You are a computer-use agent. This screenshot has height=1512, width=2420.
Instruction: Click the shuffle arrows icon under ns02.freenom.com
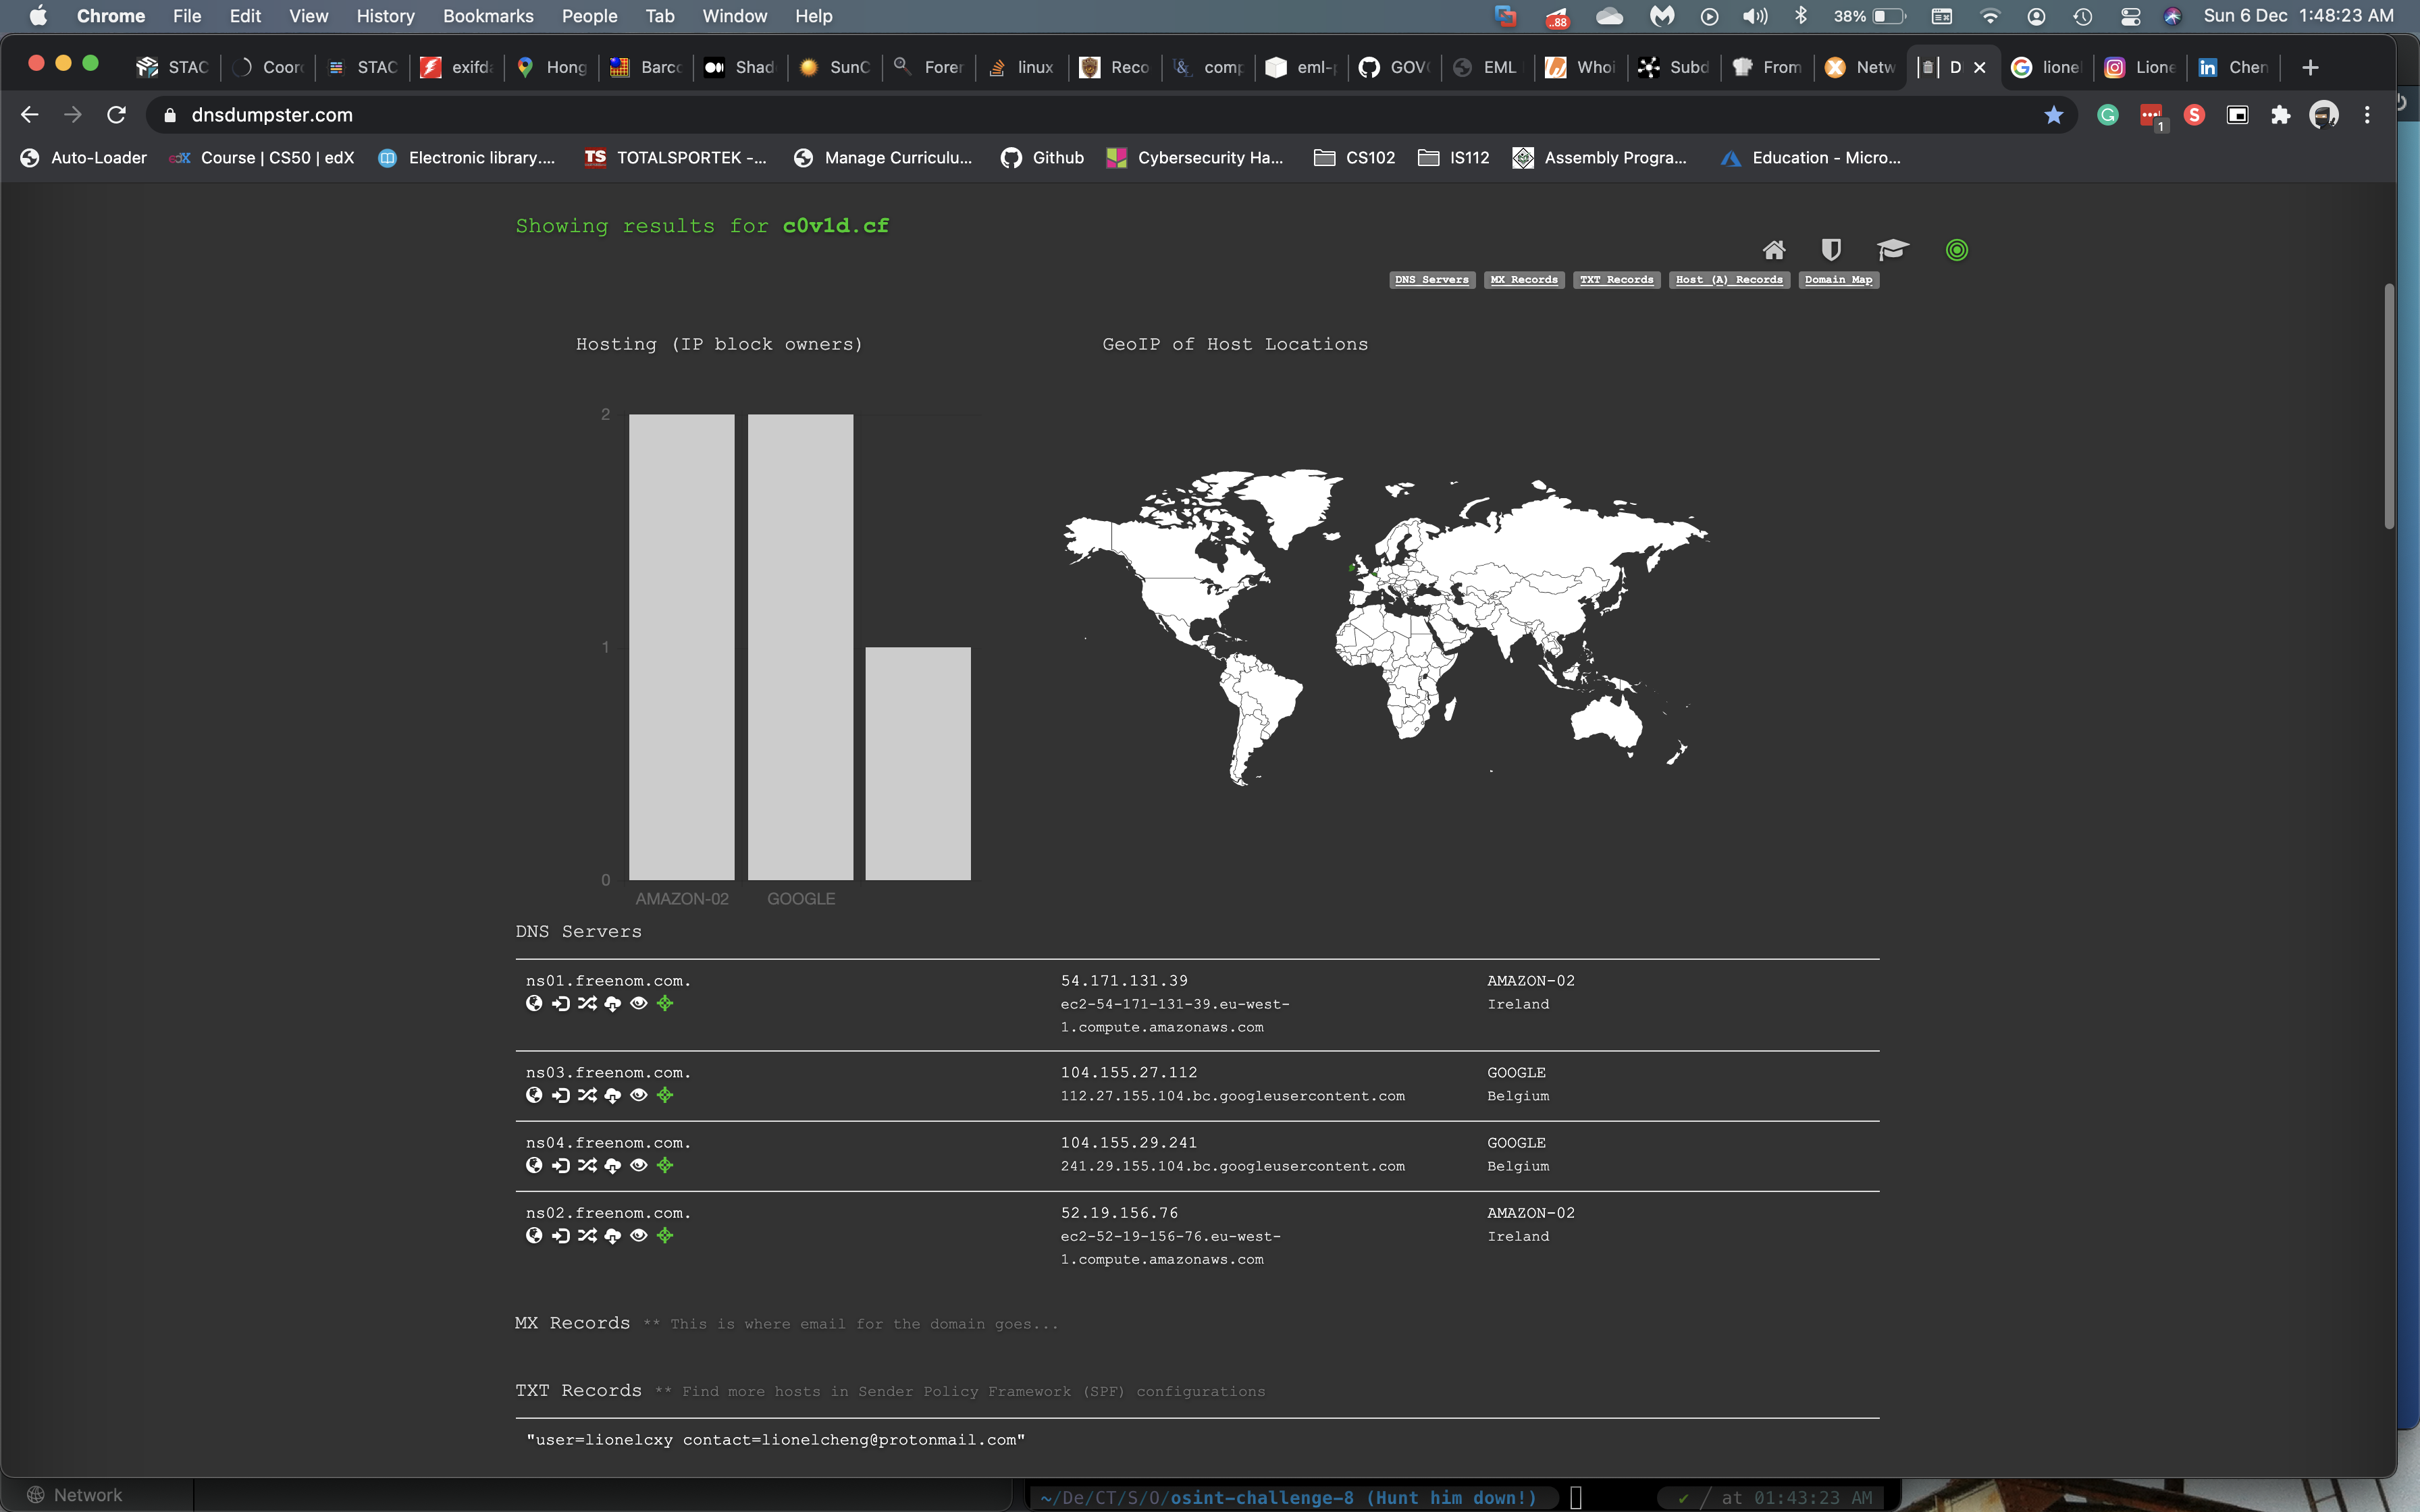[x=587, y=1235]
